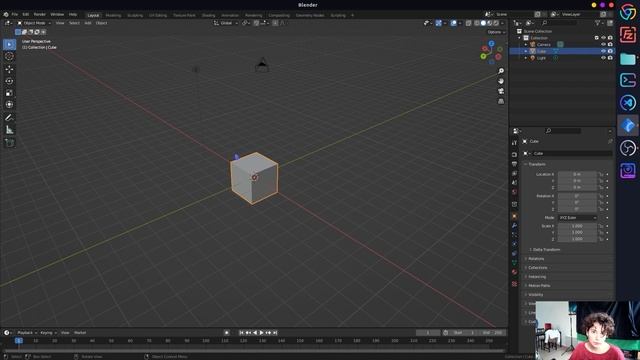Open the Render menu

pyautogui.click(x=40, y=14)
